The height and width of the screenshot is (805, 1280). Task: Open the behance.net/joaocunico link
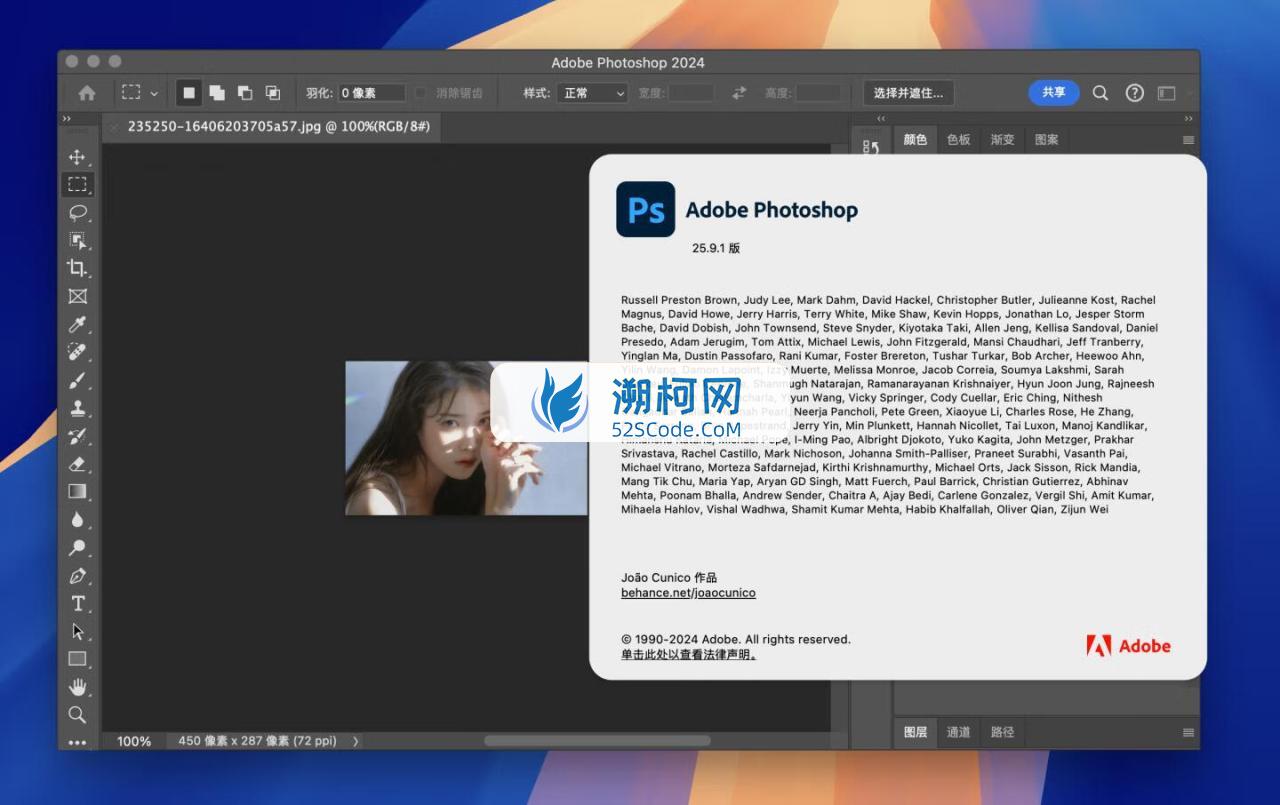688,593
